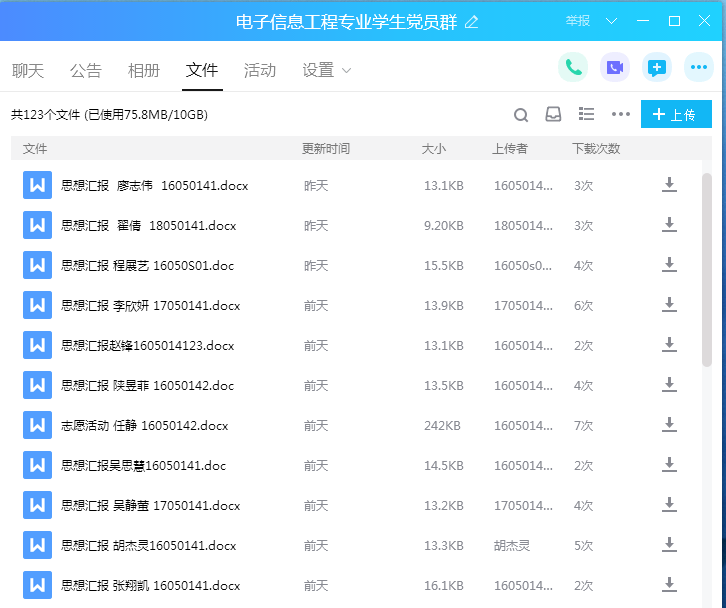The height and width of the screenshot is (608, 726).
Task: Open the title bar chevron dropdown menu
Action: [612, 21]
